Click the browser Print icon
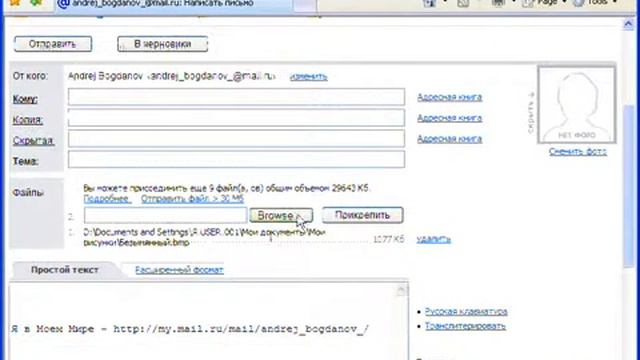 (498, 3)
